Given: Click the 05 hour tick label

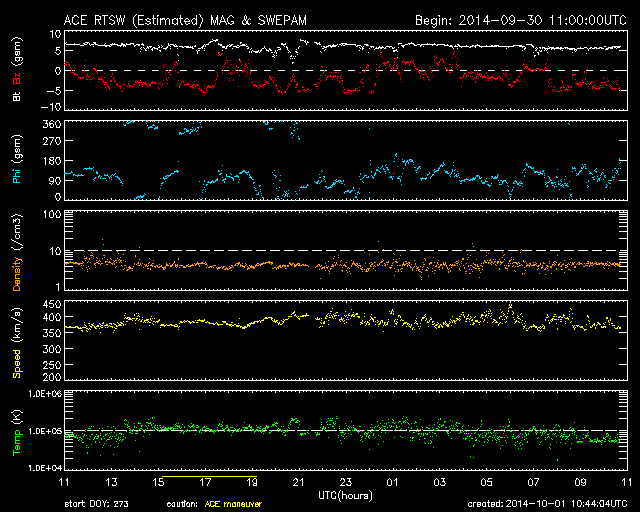Looking at the screenshot, I should (x=487, y=483).
